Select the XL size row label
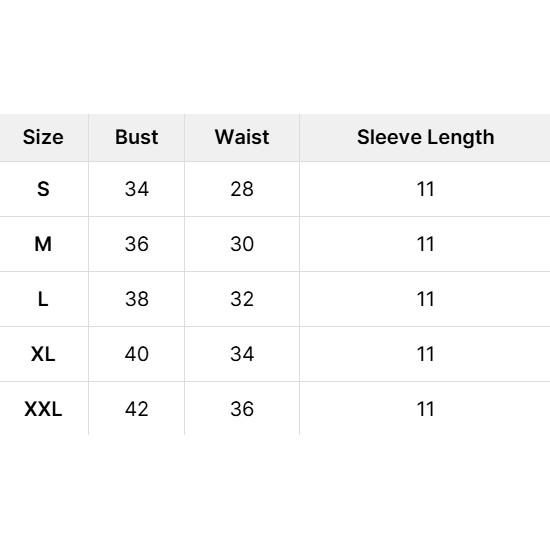Image resolution: width=550 pixels, height=550 pixels. click(x=43, y=354)
